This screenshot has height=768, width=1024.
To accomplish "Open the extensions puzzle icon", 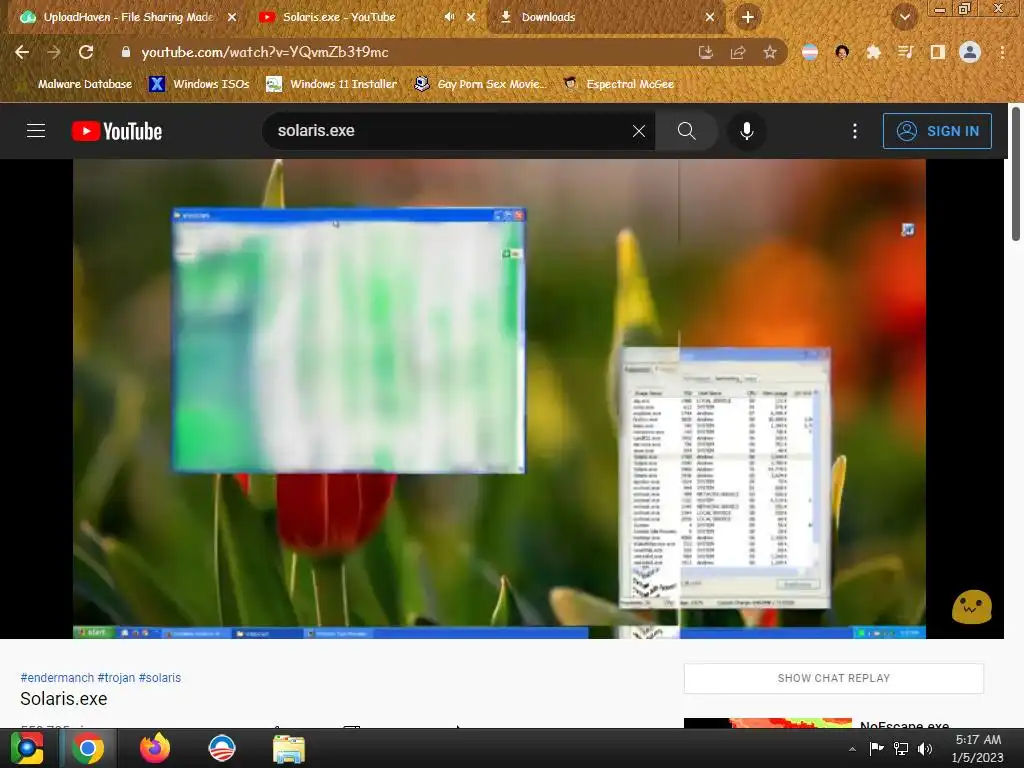I will (873, 52).
